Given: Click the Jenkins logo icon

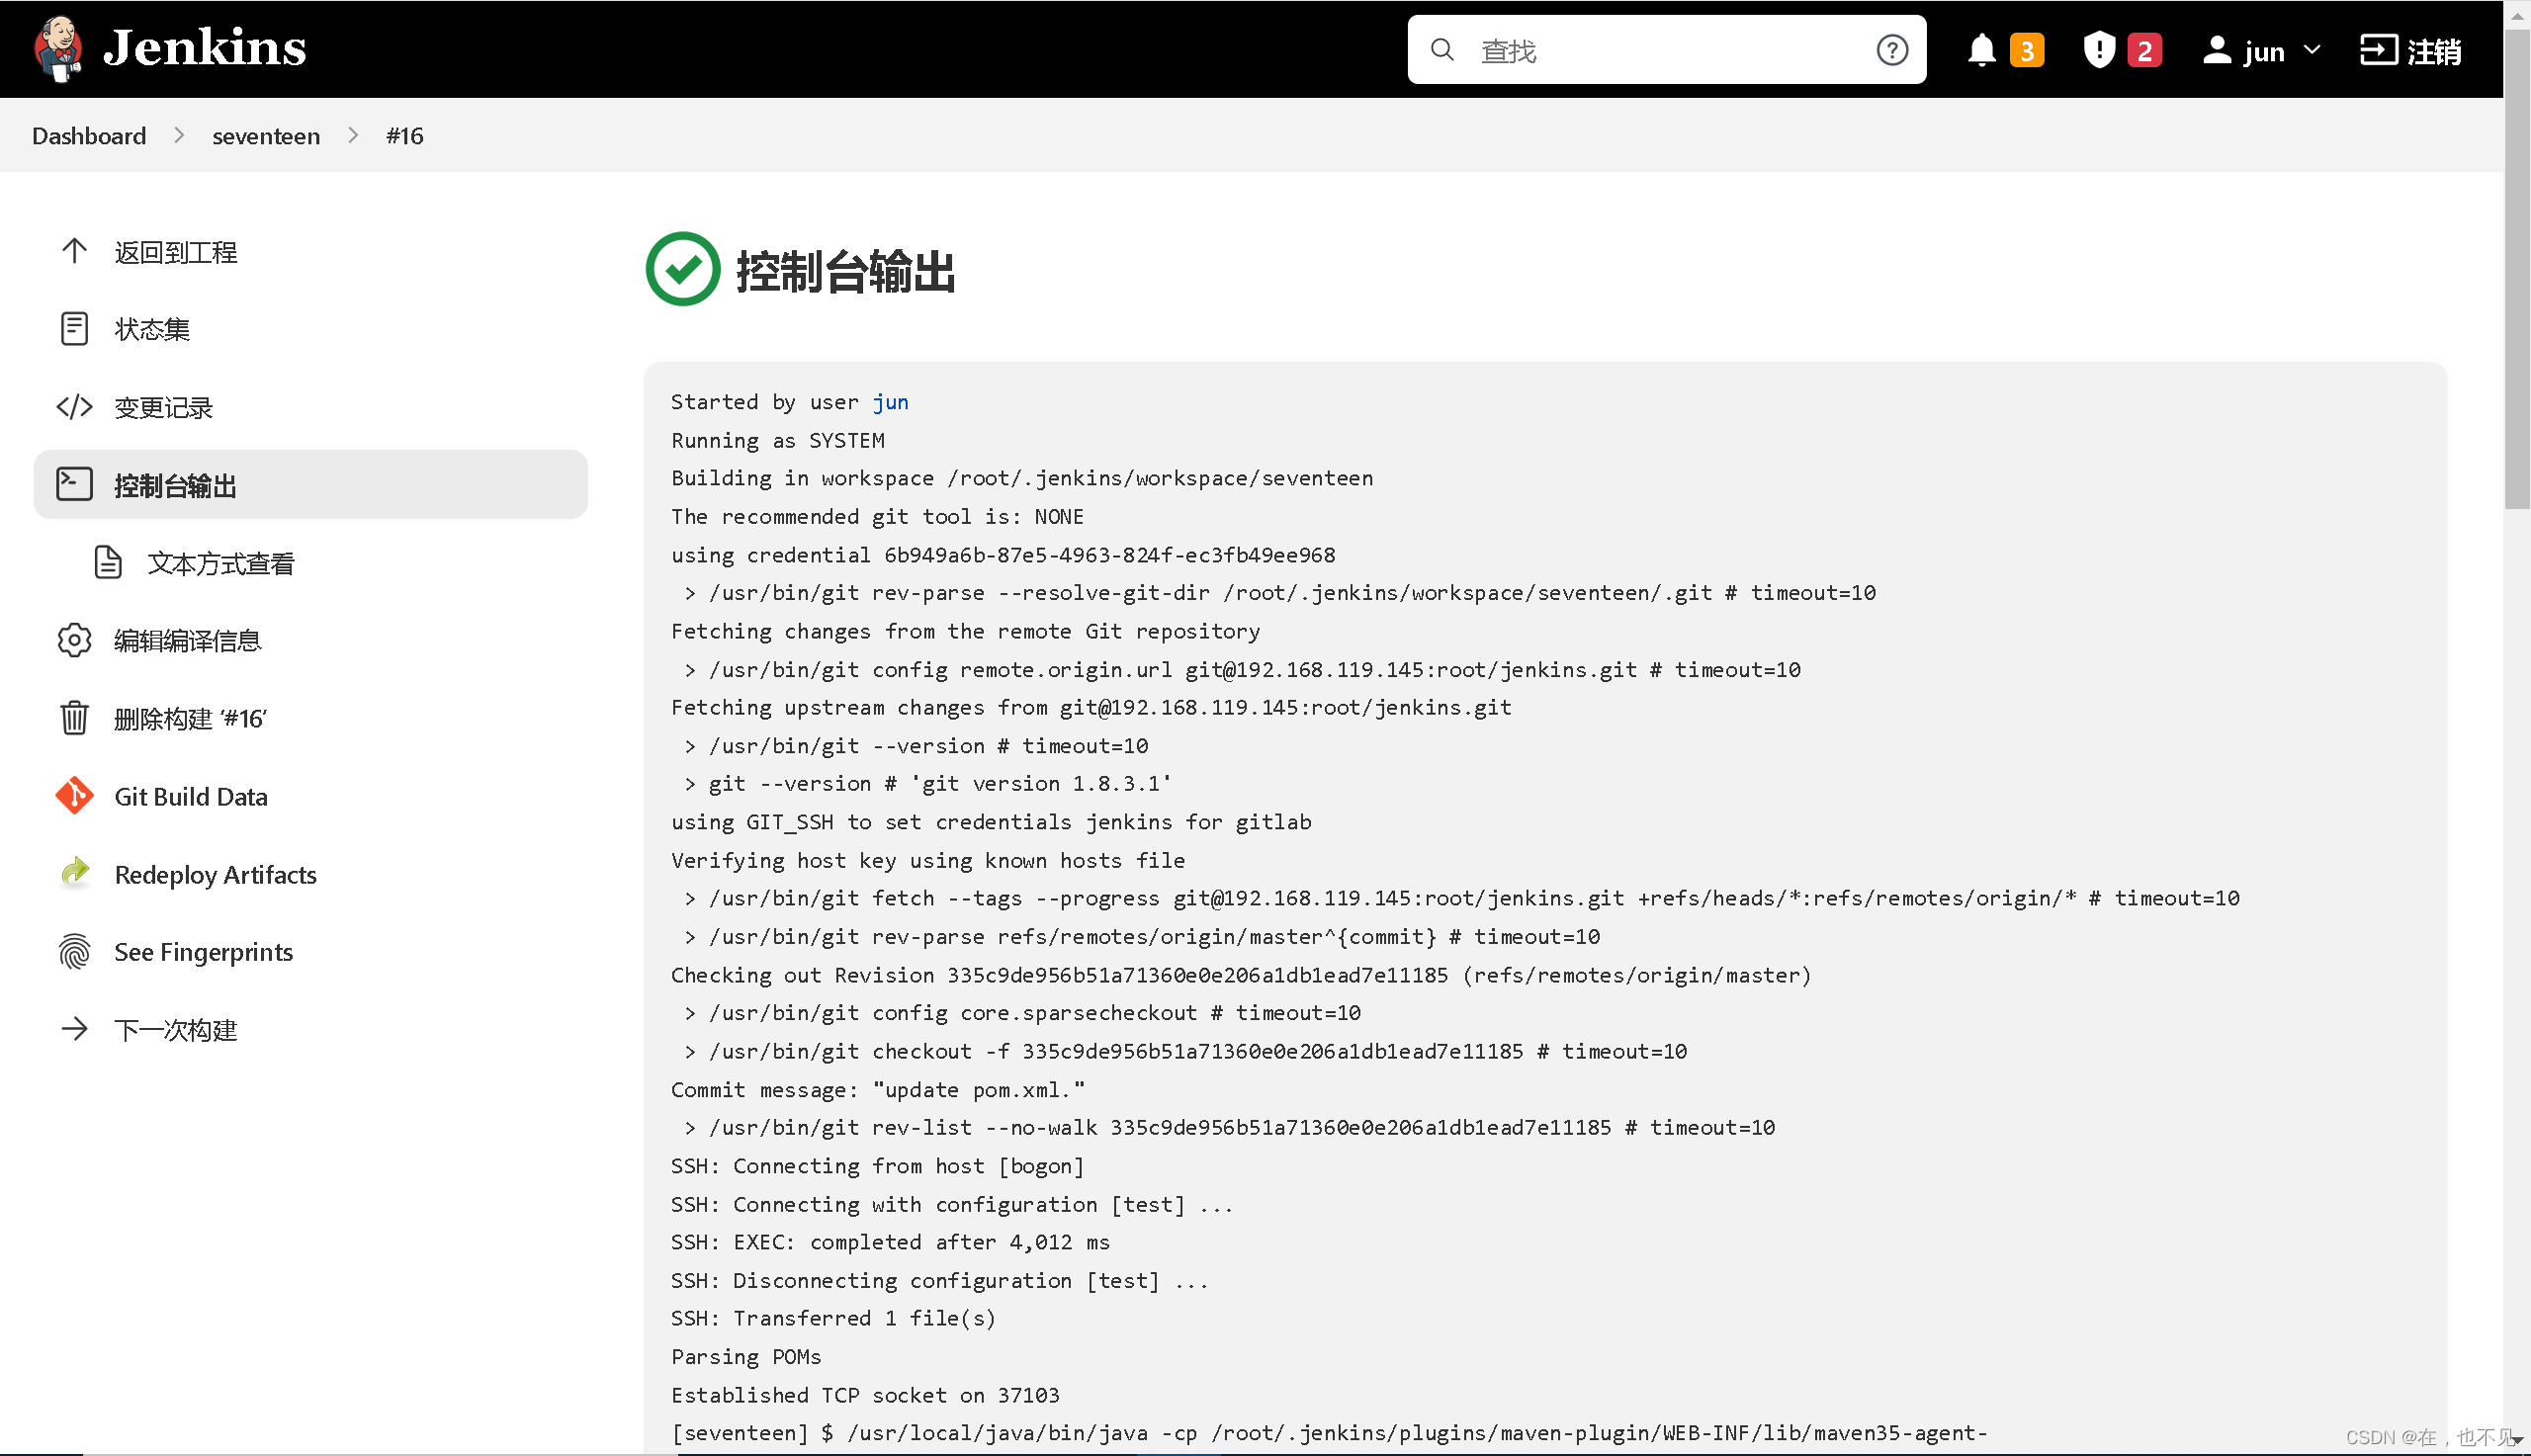Looking at the screenshot, I should [58, 48].
